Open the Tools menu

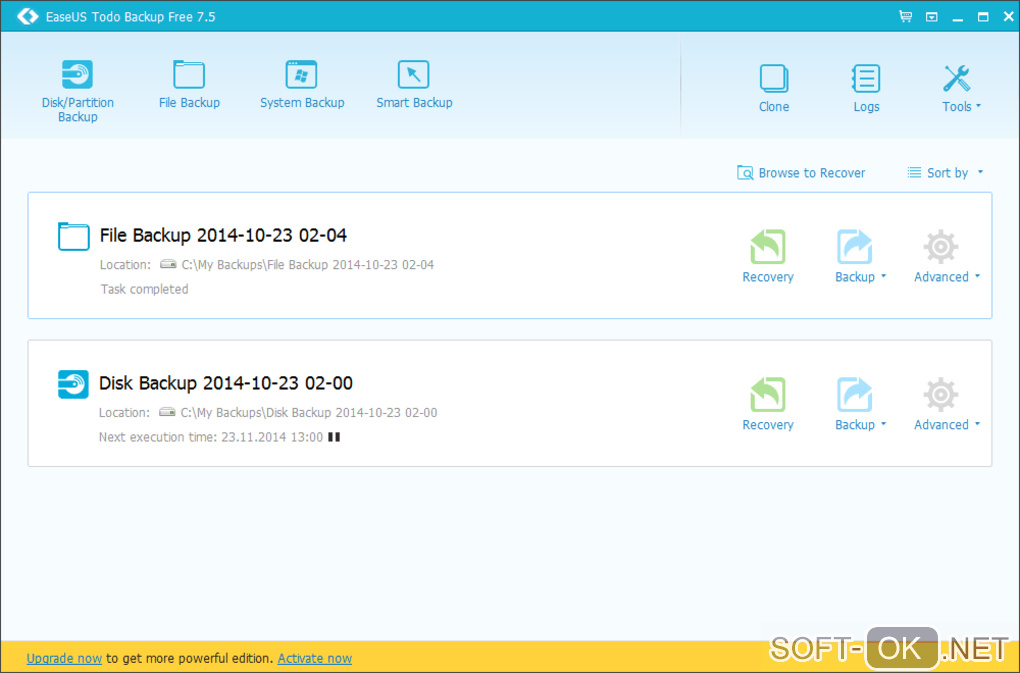961,88
